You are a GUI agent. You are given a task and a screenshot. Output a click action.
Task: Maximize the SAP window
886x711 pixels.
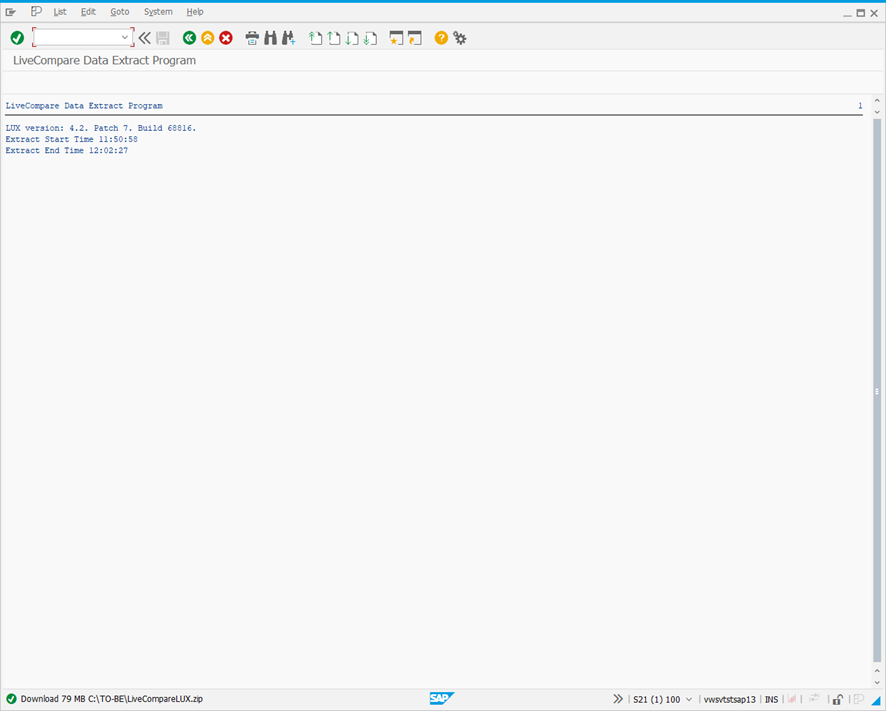tap(861, 13)
